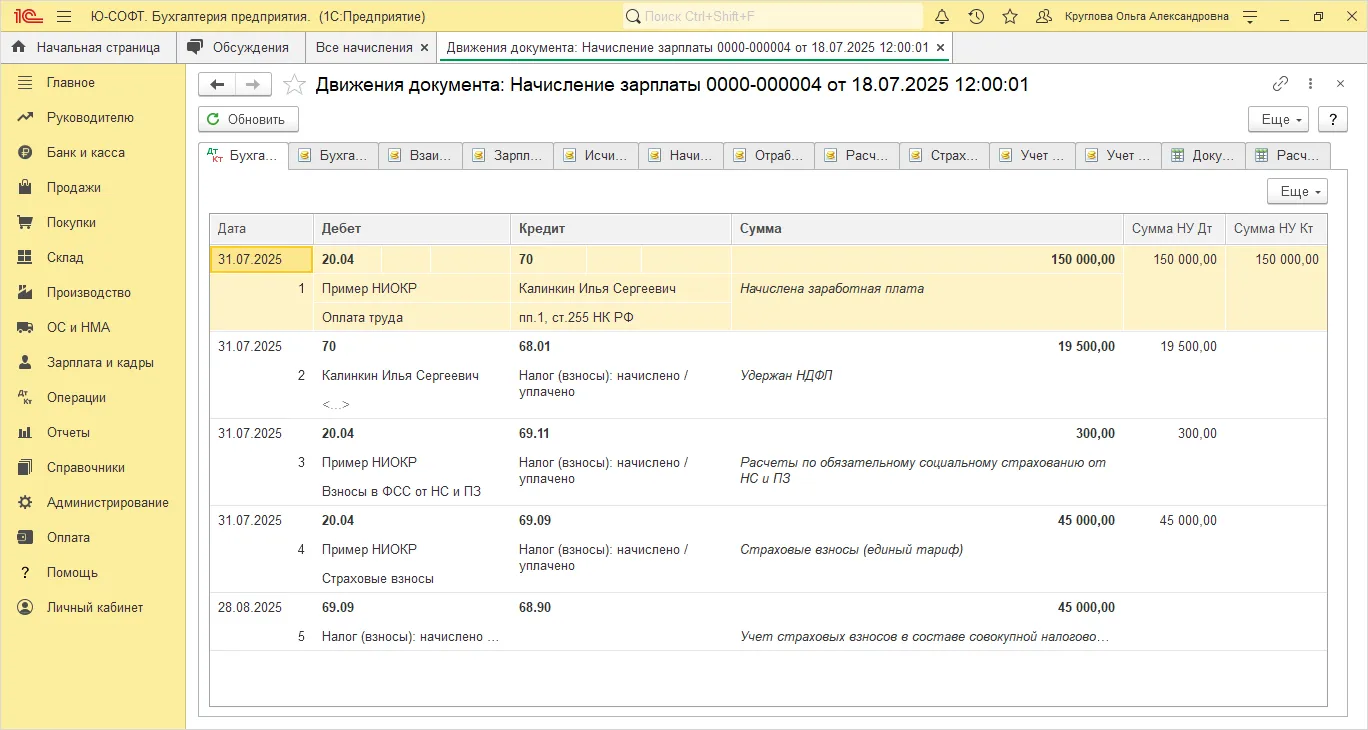Open the Отраб... register tab
This screenshot has height=730, width=1368.
click(769, 155)
